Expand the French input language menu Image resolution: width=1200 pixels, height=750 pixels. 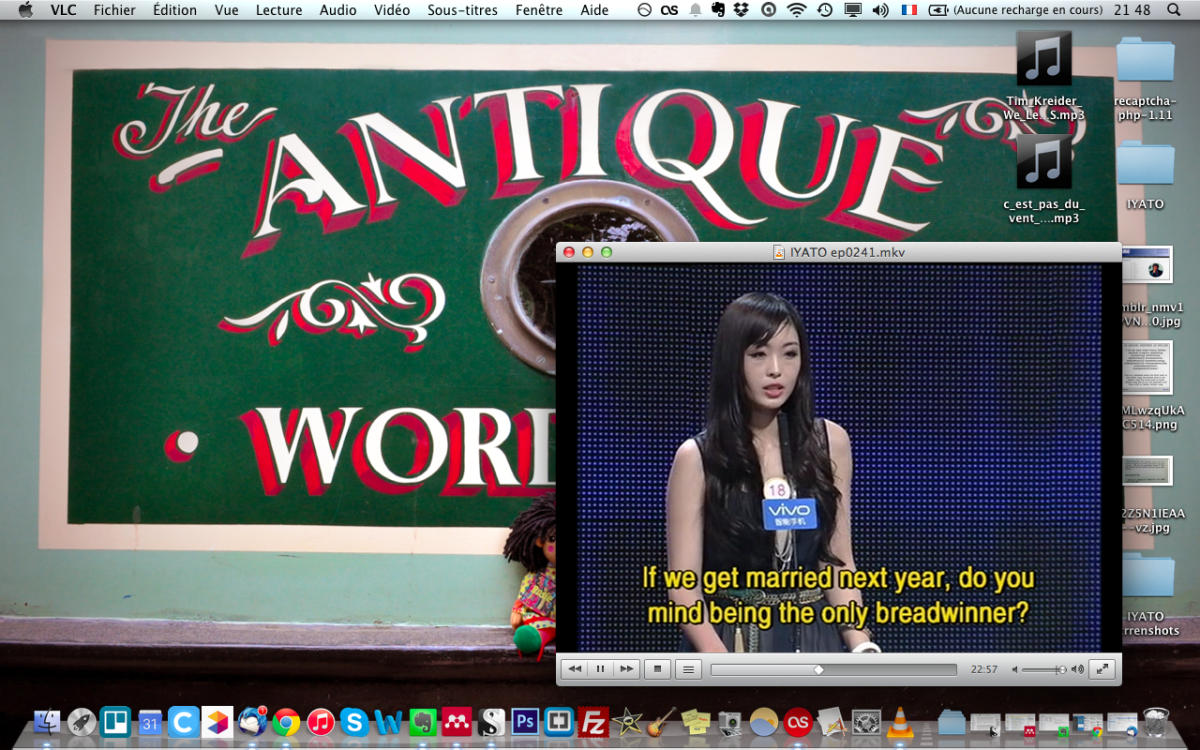(x=909, y=10)
